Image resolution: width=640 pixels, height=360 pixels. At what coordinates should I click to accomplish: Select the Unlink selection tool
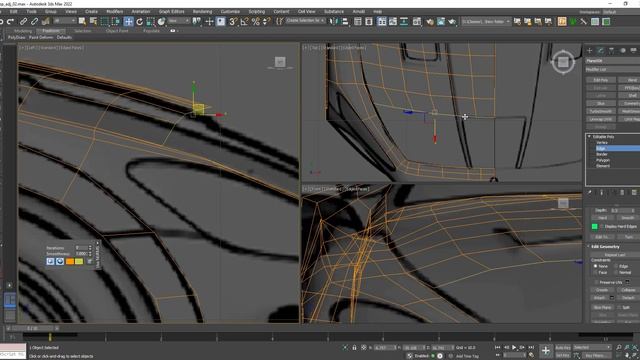click(x=35, y=21)
